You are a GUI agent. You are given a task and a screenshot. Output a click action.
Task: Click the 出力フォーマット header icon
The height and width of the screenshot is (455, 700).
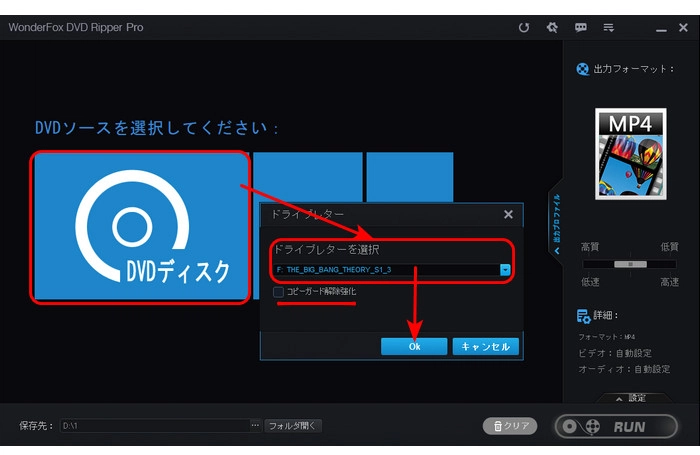tap(583, 69)
